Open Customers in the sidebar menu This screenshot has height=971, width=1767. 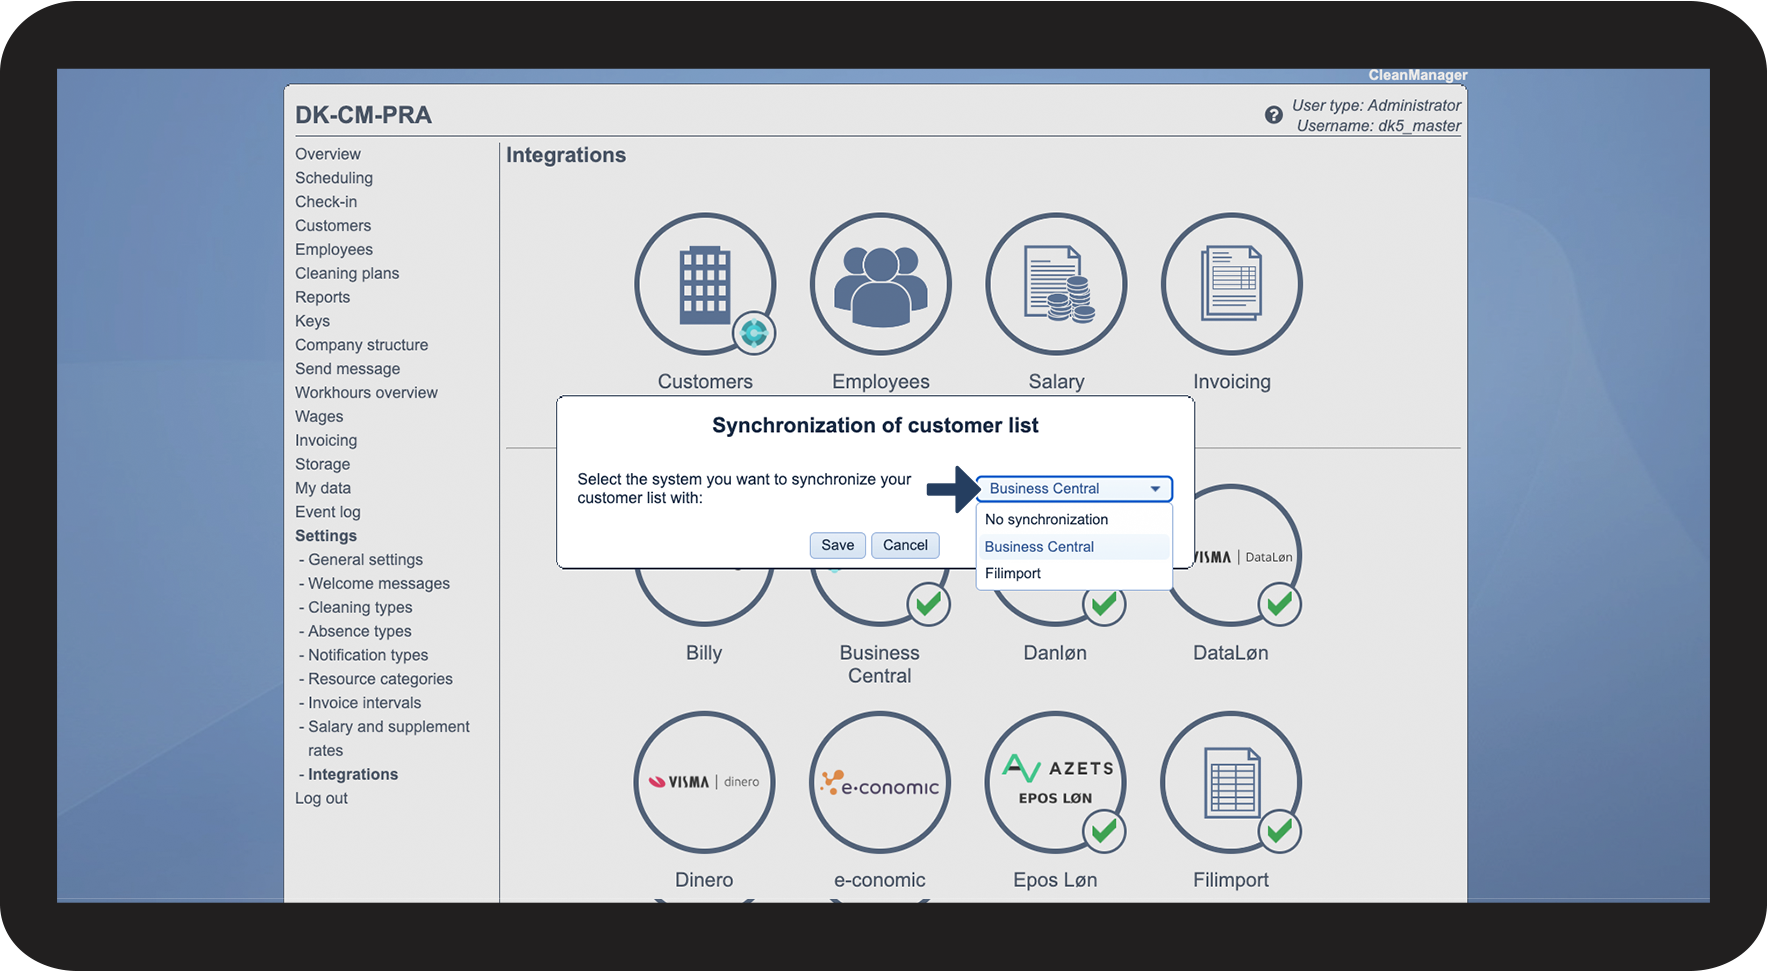(333, 226)
